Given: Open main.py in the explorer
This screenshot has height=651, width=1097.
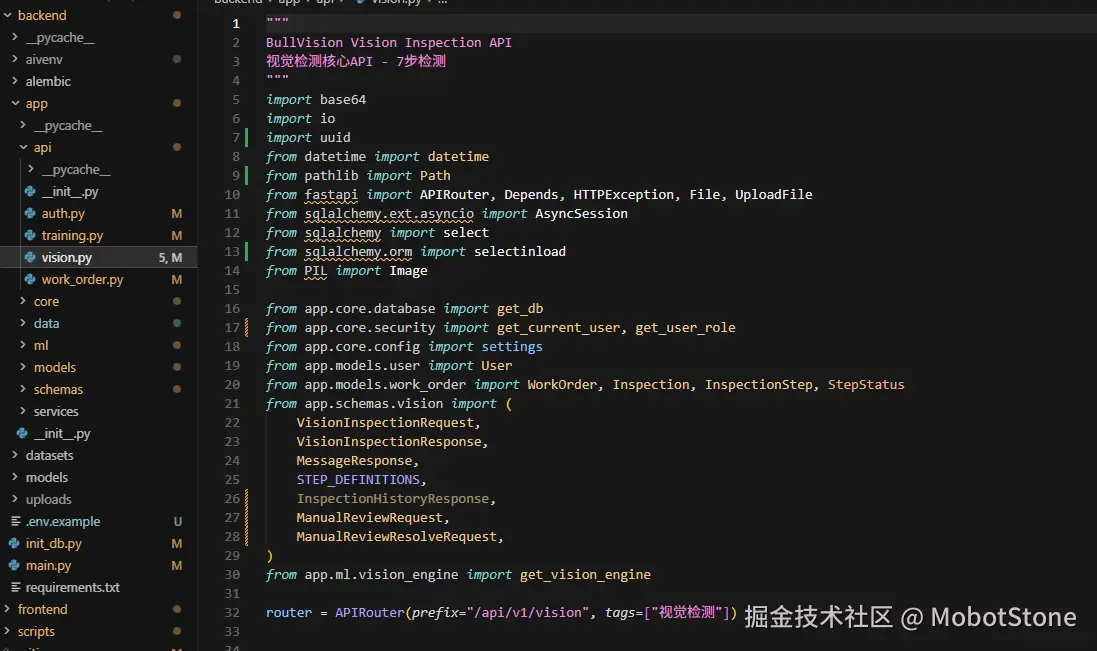Looking at the screenshot, I should tap(48, 565).
